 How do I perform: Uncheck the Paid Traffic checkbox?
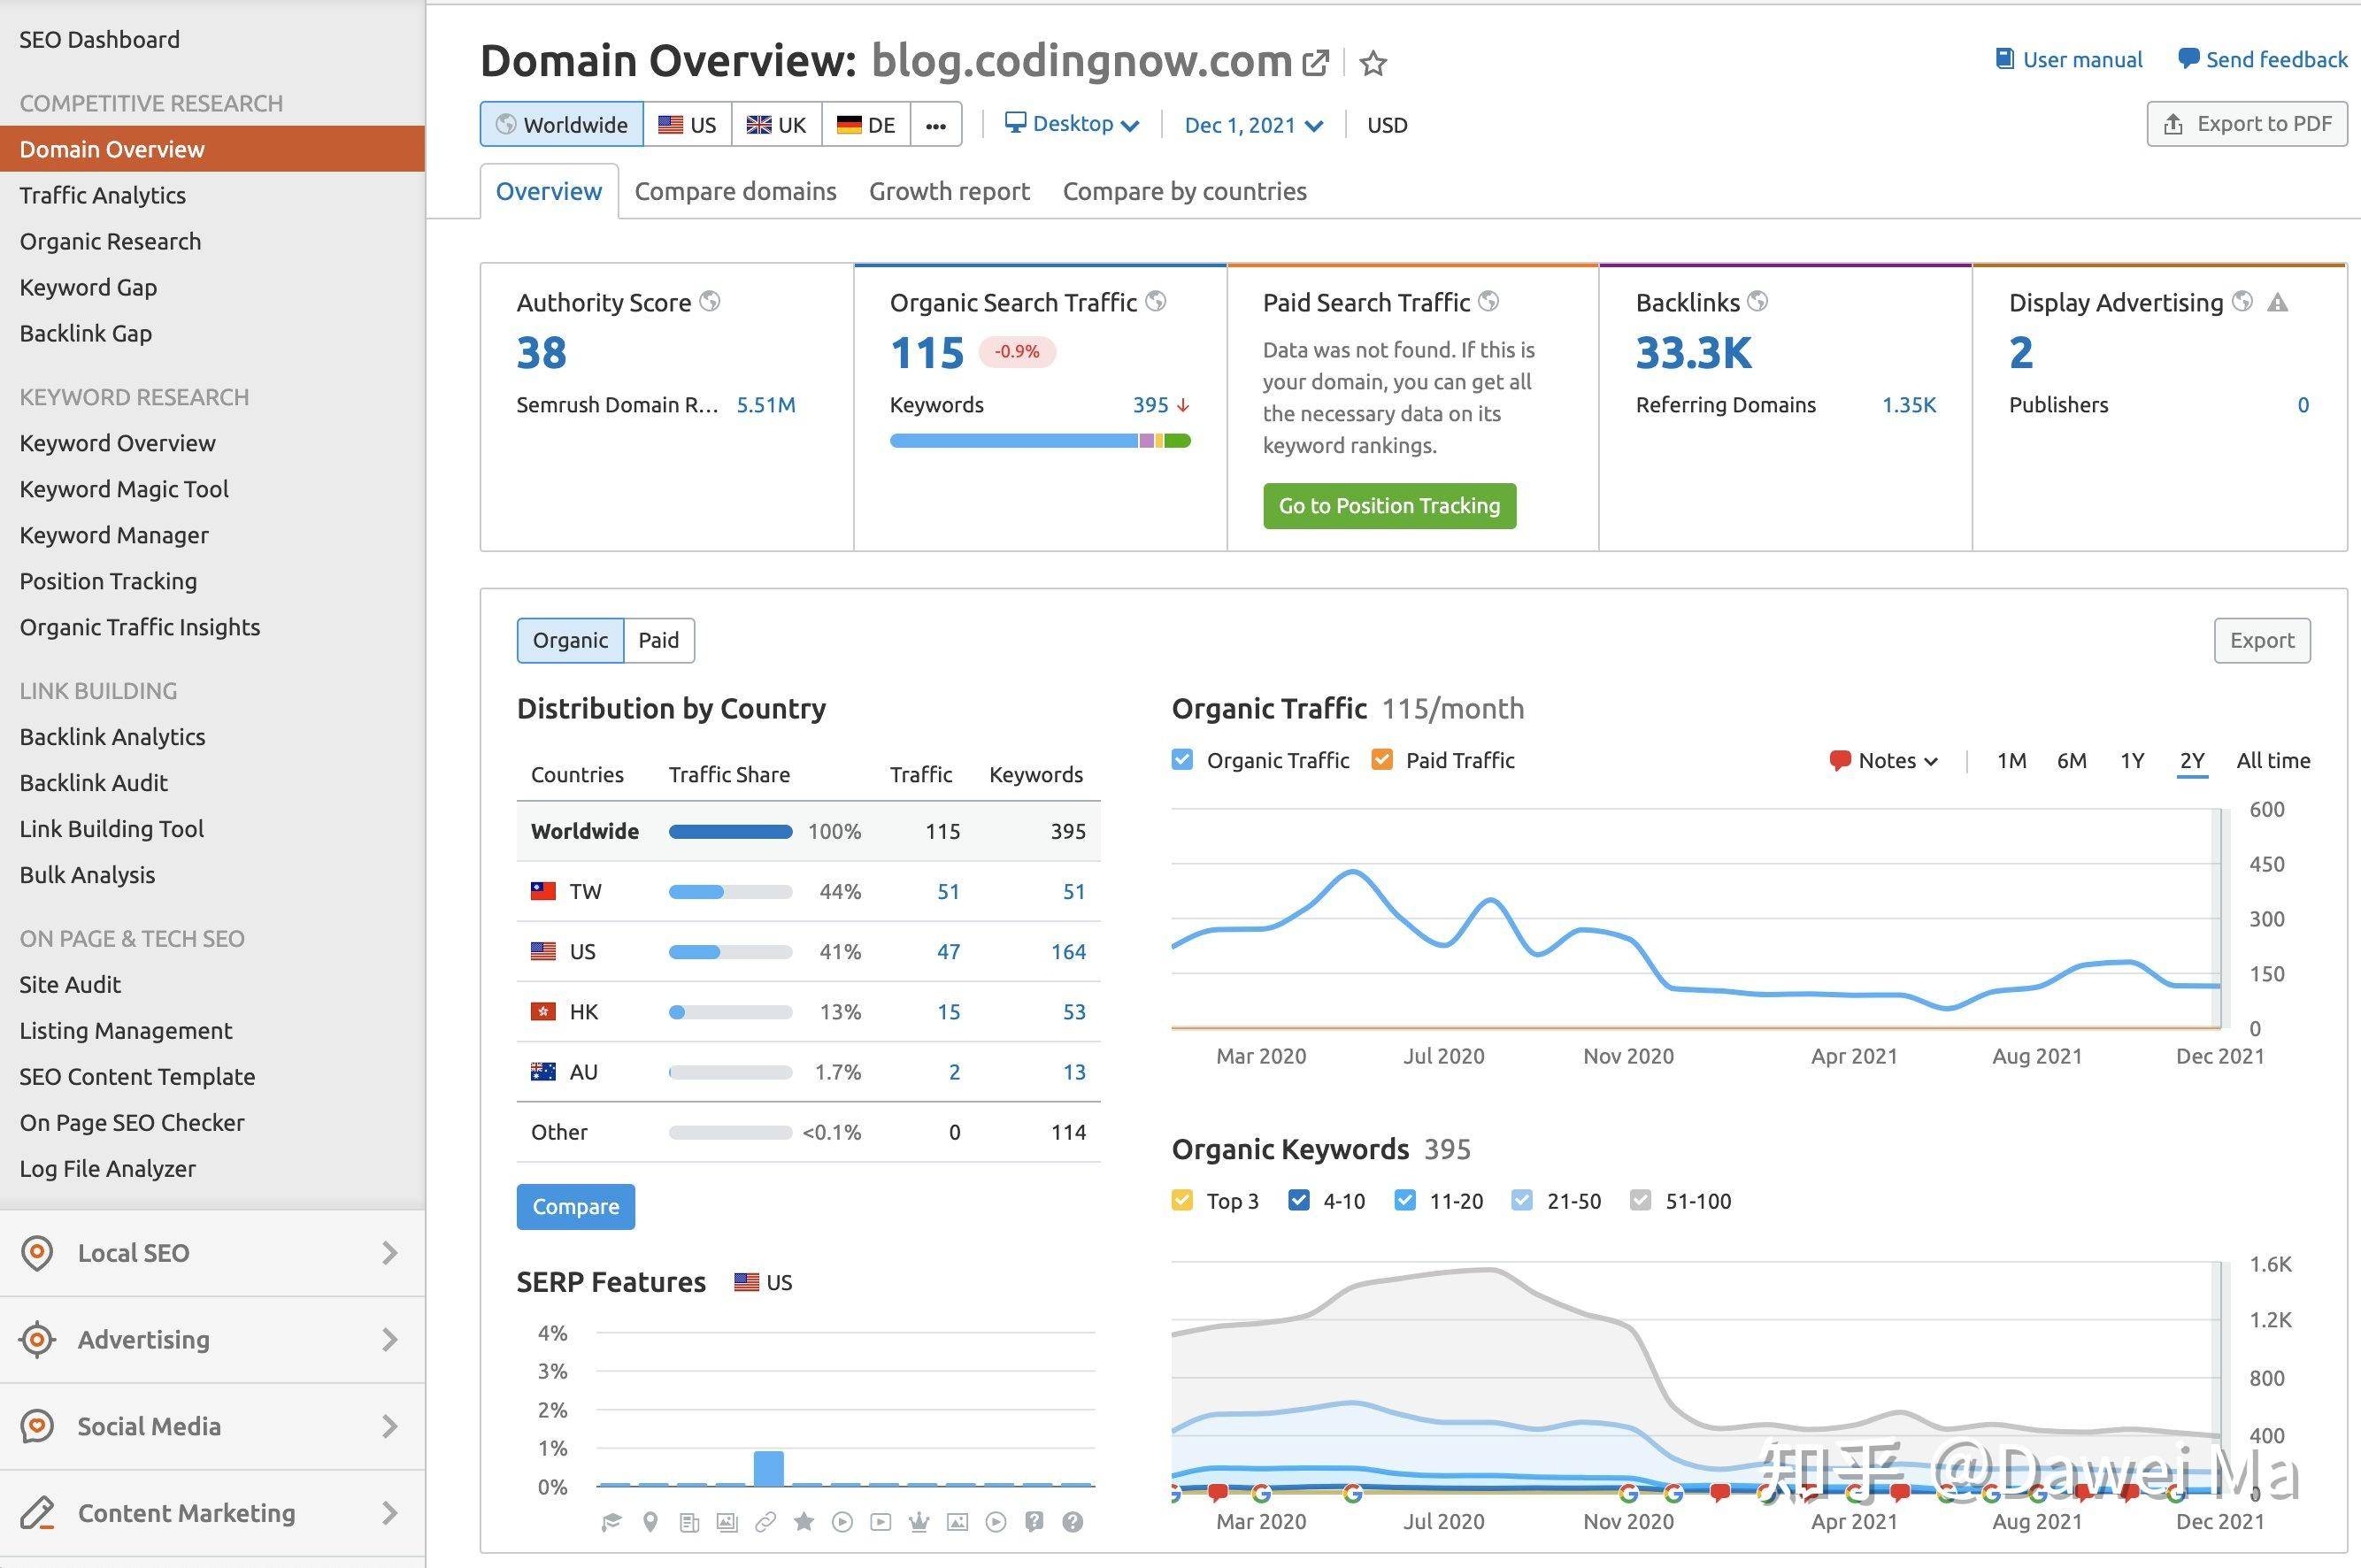point(1382,760)
